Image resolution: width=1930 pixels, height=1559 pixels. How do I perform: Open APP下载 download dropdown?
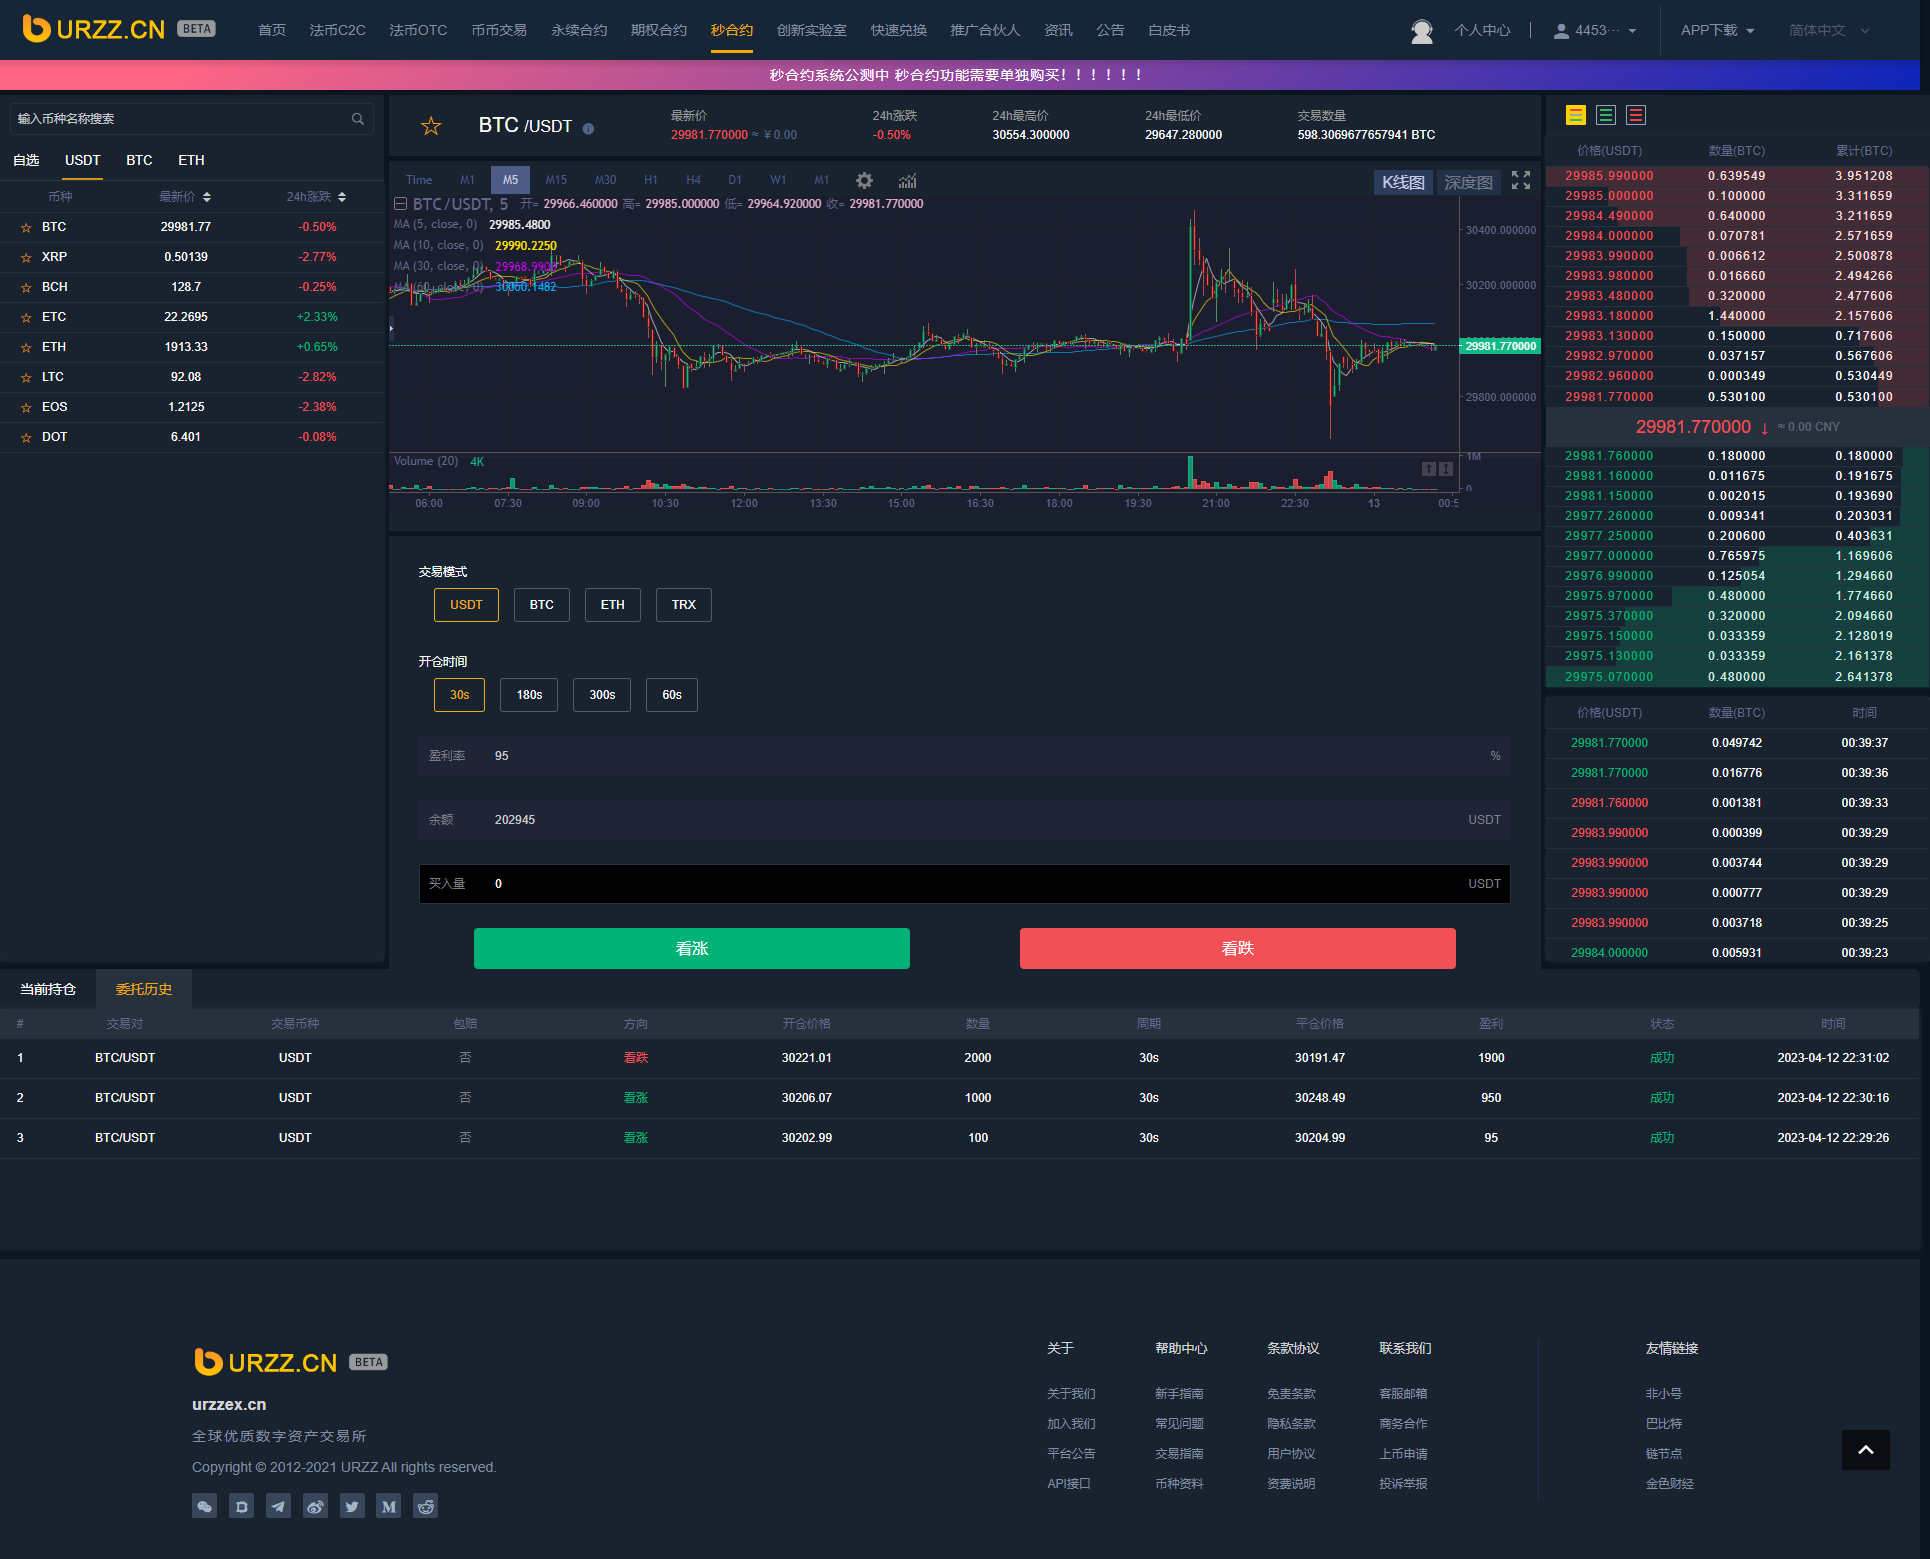[1716, 31]
